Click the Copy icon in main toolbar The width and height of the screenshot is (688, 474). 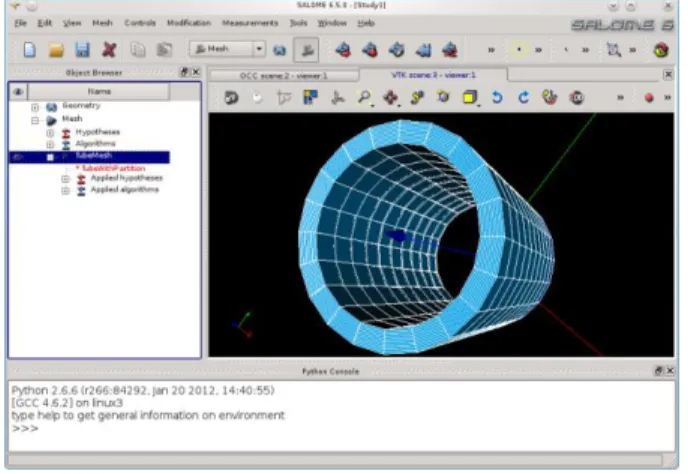138,50
